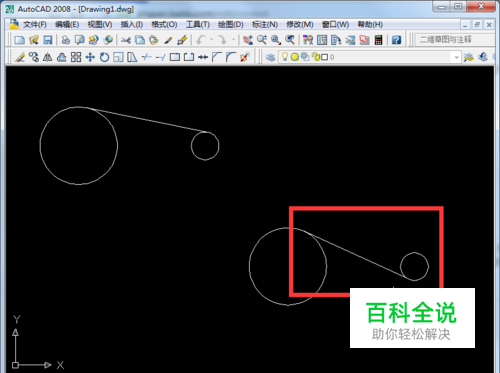Select the Chamfer tool
This screenshot has height=373, width=500.
pos(217,57)
